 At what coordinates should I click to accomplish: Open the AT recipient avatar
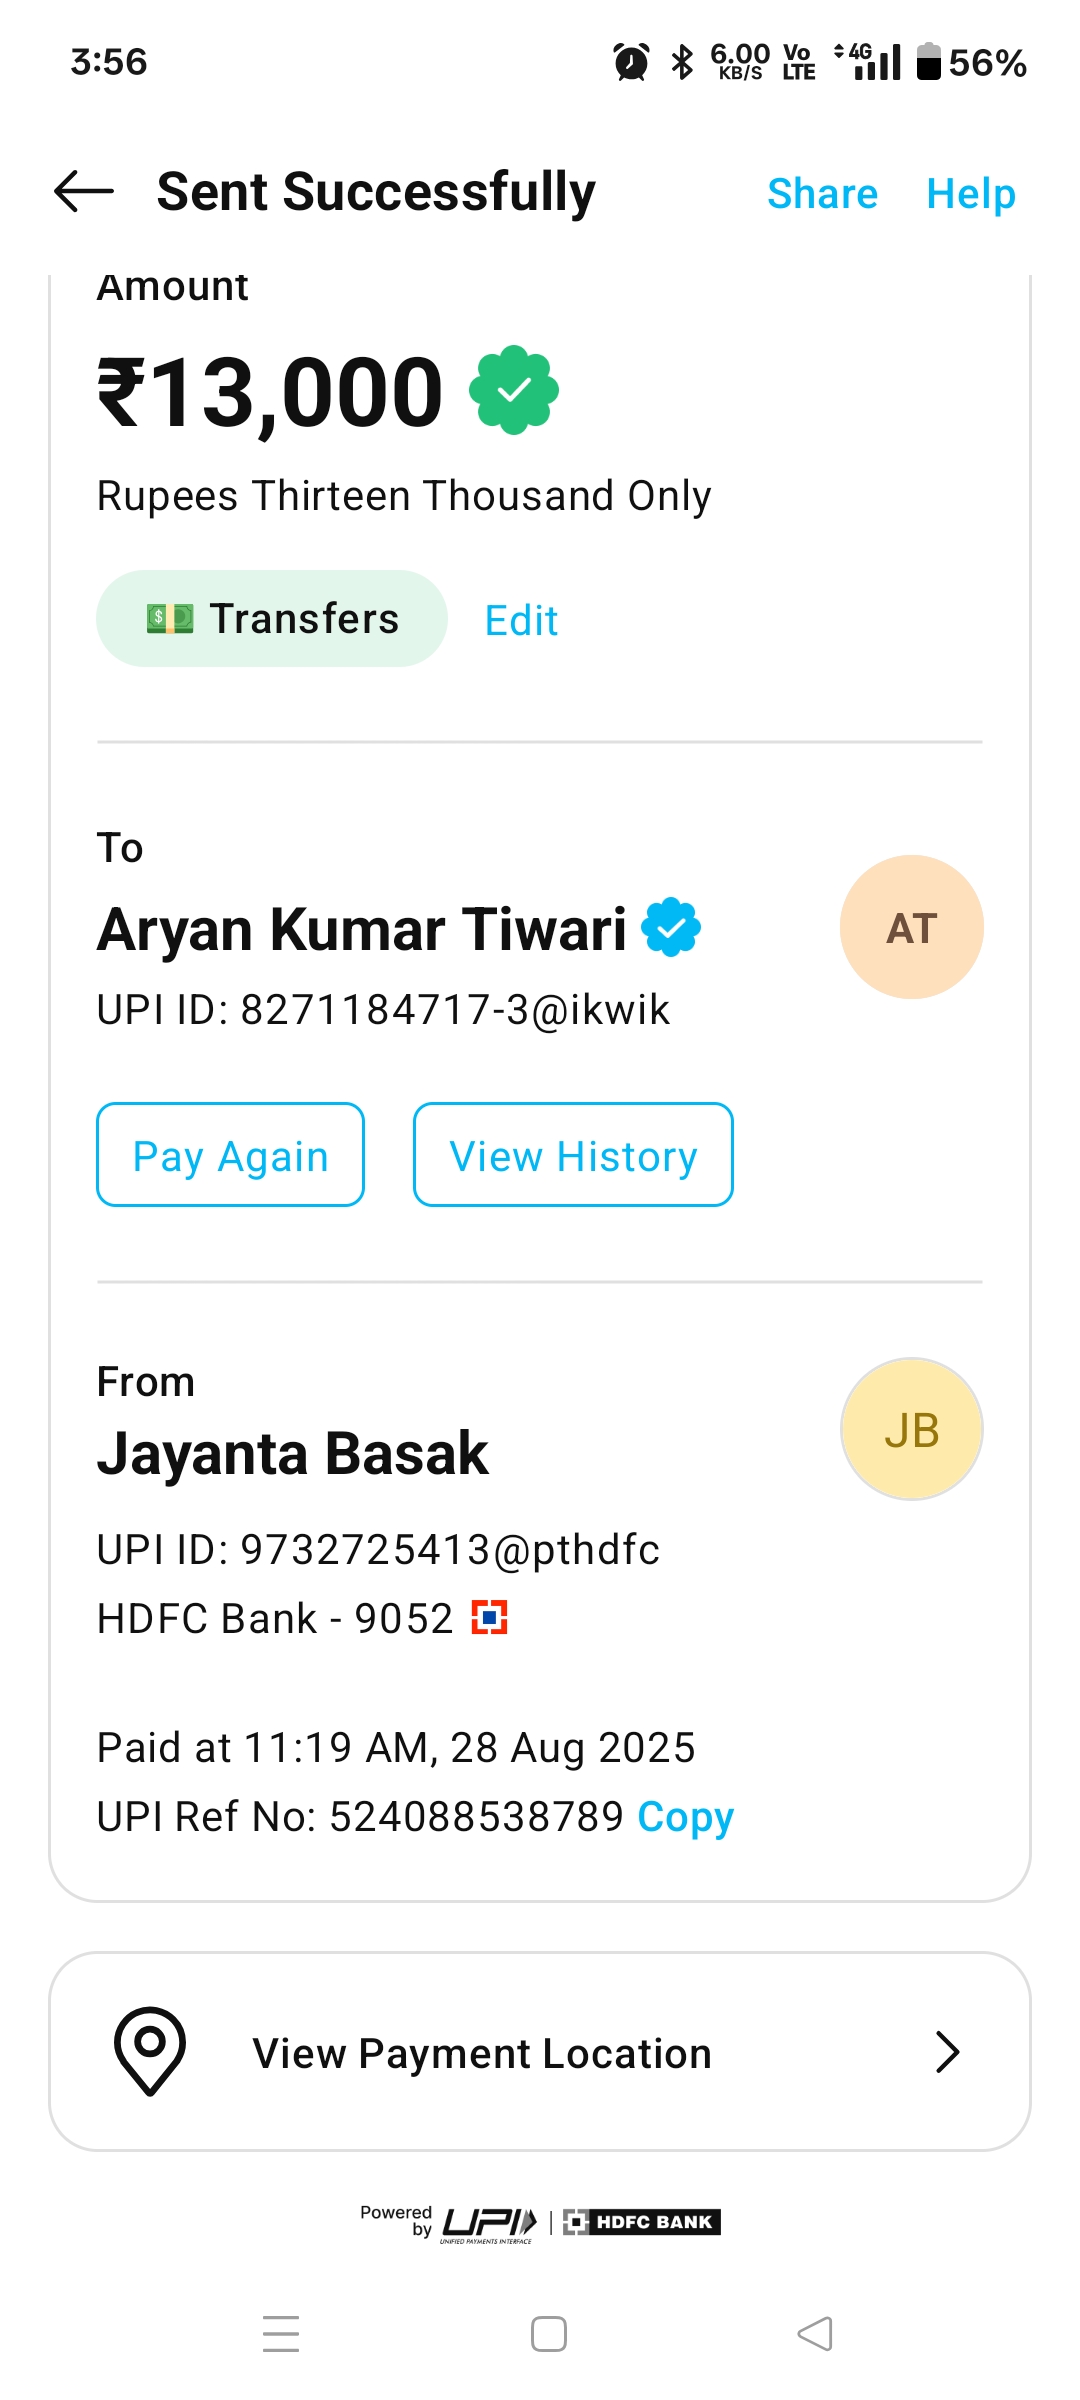(x=911, y=927)
